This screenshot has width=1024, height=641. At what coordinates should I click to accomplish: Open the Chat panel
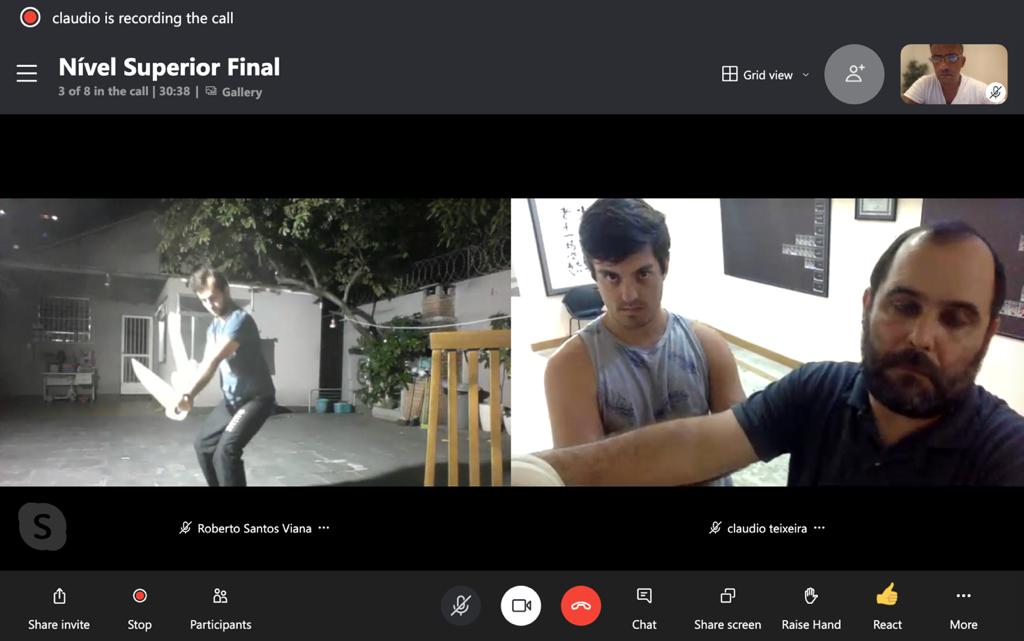tap(644, 608)
